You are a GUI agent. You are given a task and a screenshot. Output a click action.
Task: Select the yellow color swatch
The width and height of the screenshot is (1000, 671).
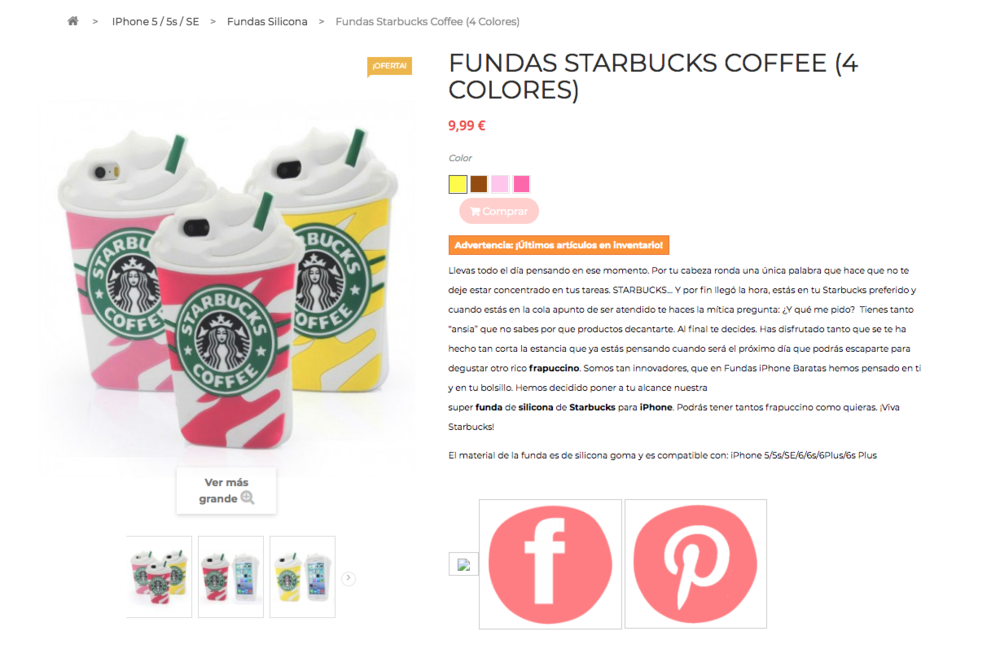[x=457, y=184]
